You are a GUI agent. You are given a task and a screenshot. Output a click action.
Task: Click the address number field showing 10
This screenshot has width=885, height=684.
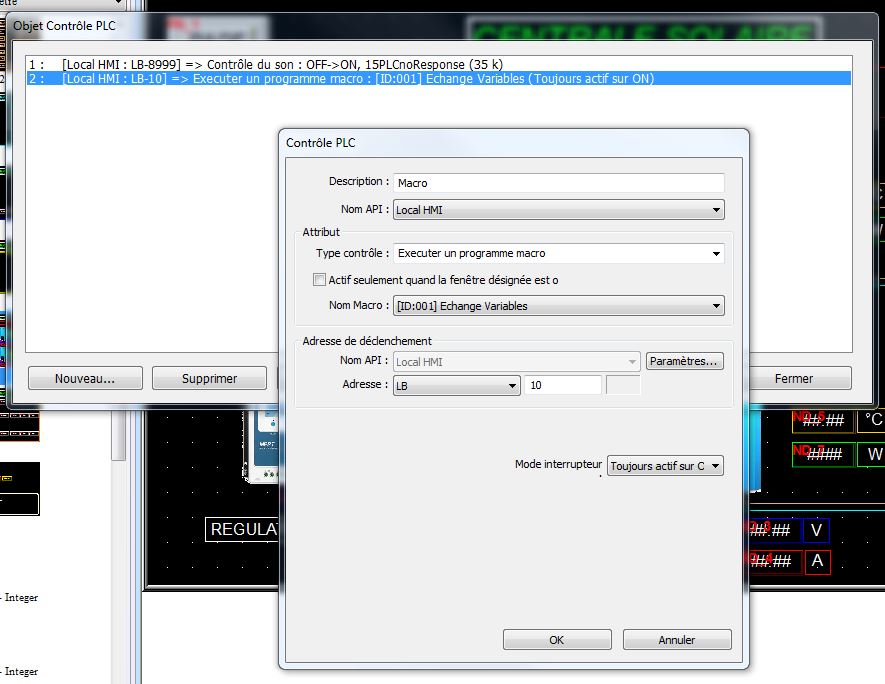[x=563, y=385]
